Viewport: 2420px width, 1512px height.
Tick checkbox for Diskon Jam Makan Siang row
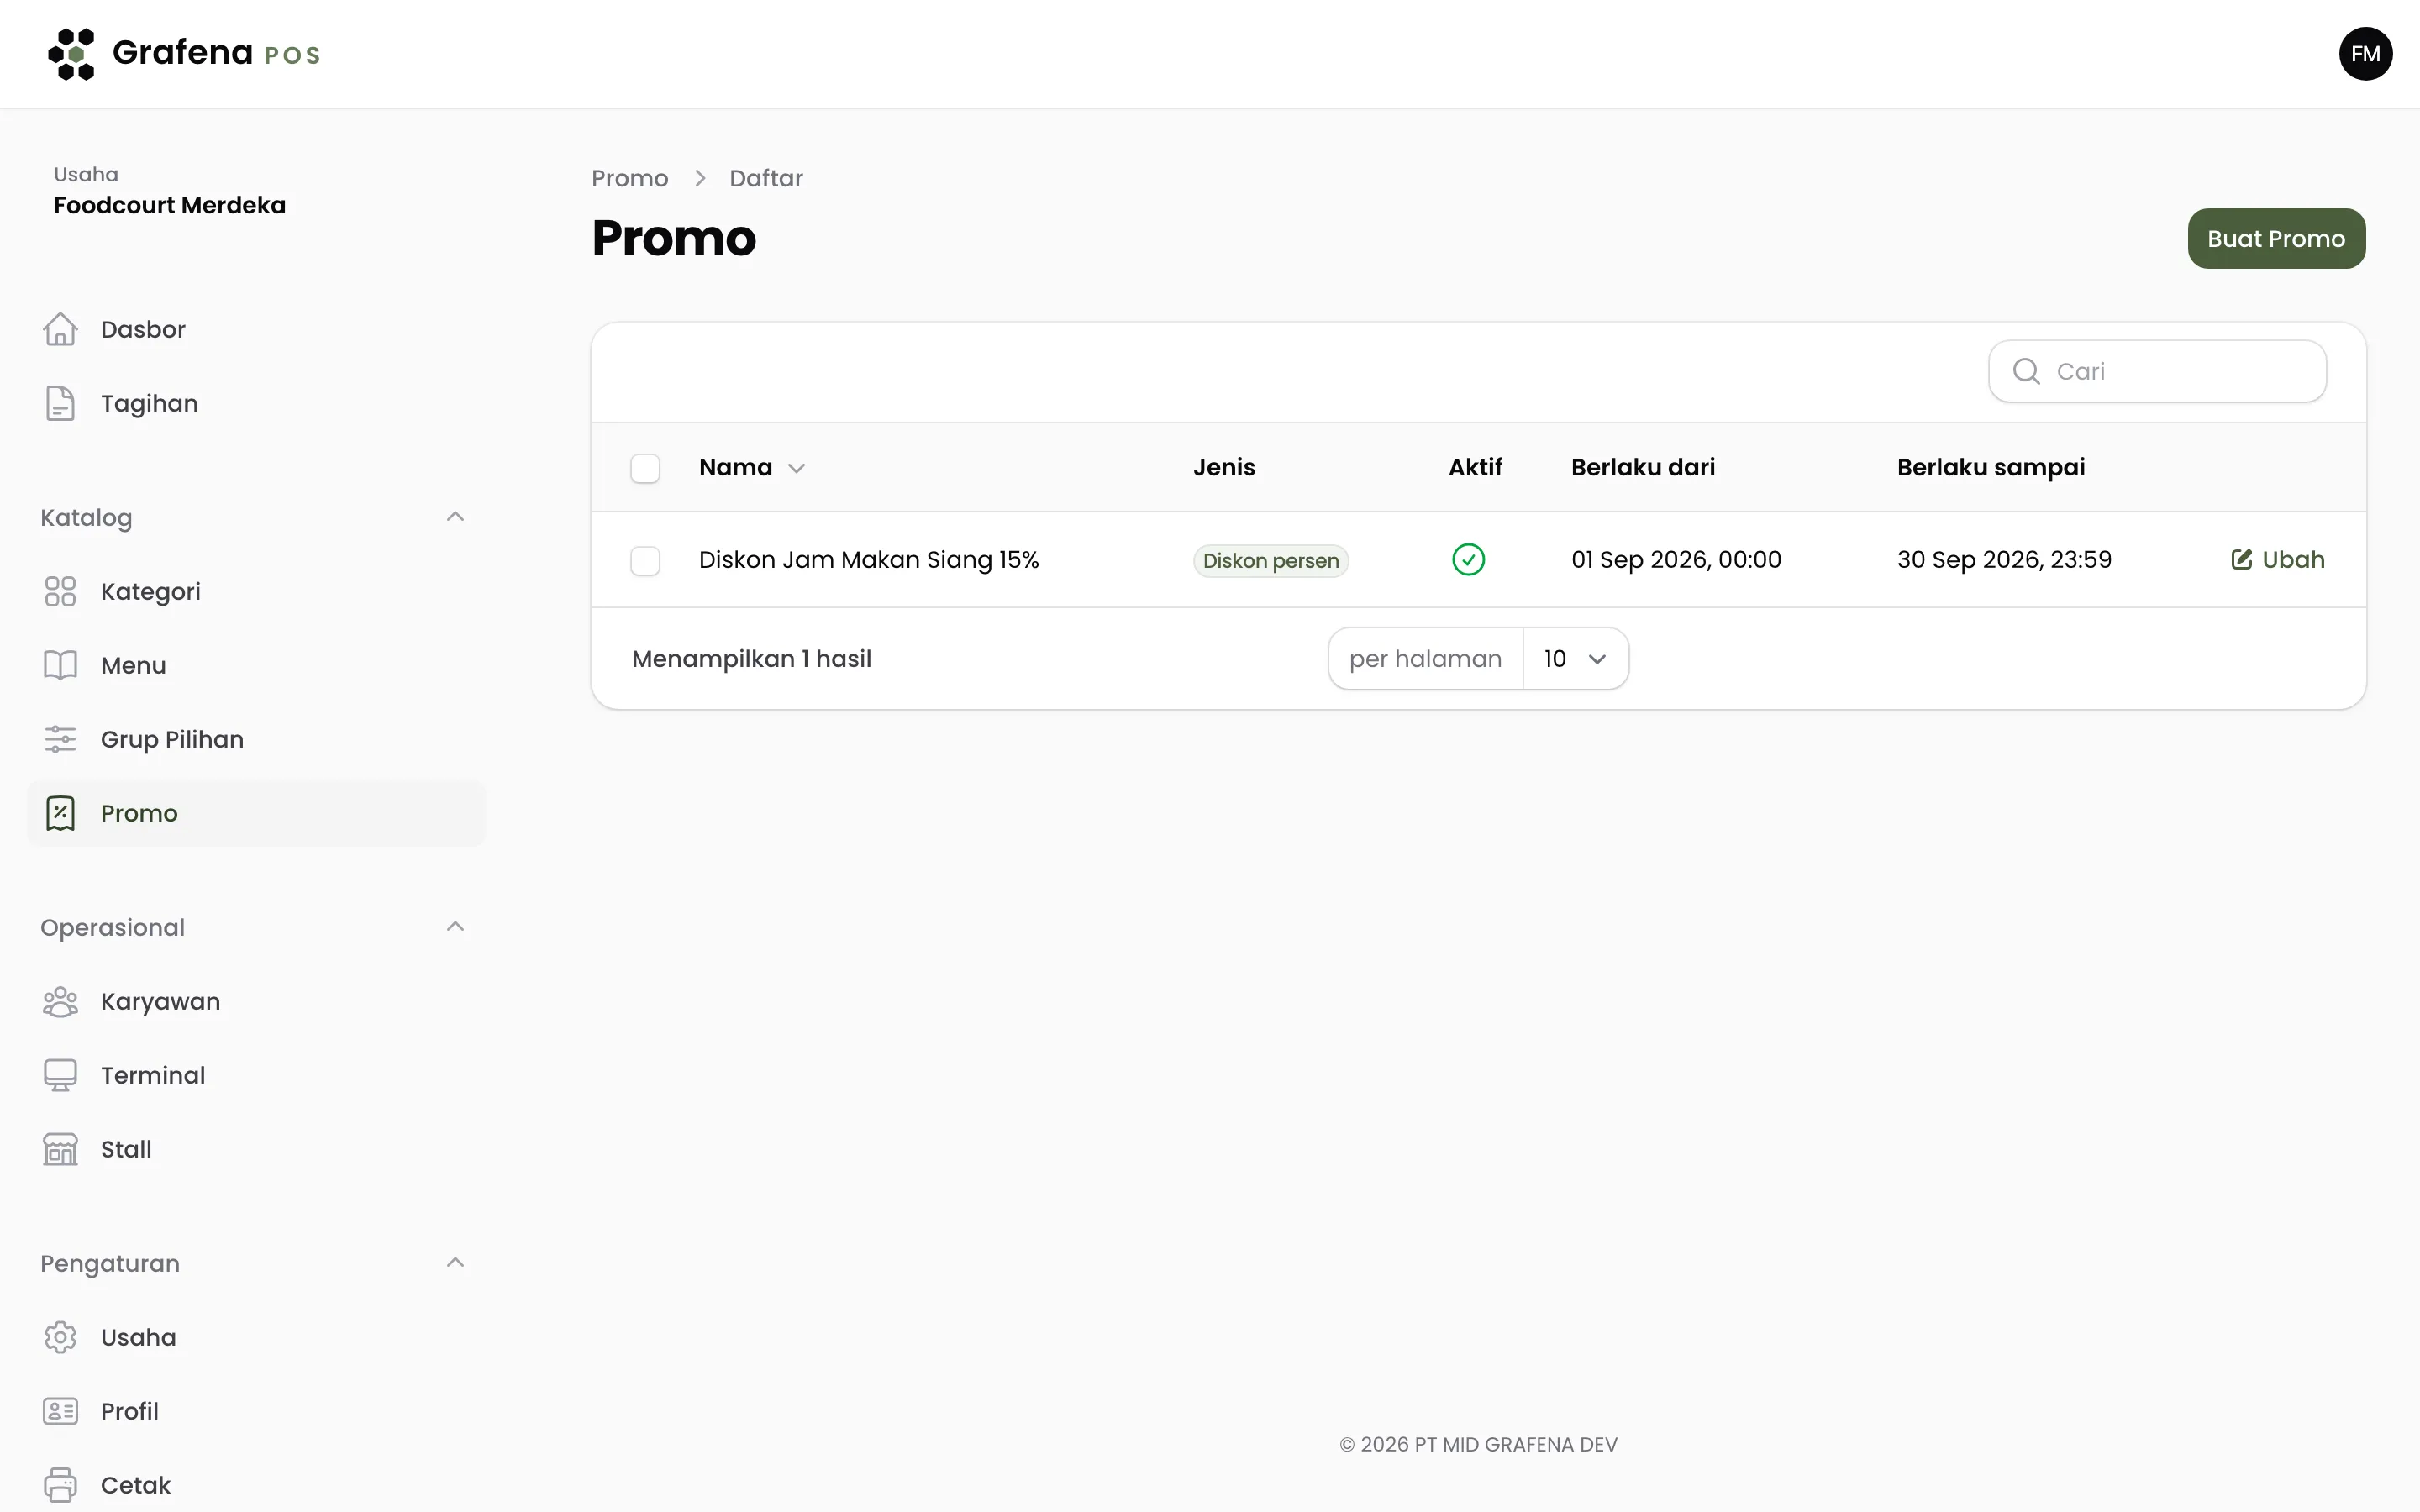coord(645,560)
